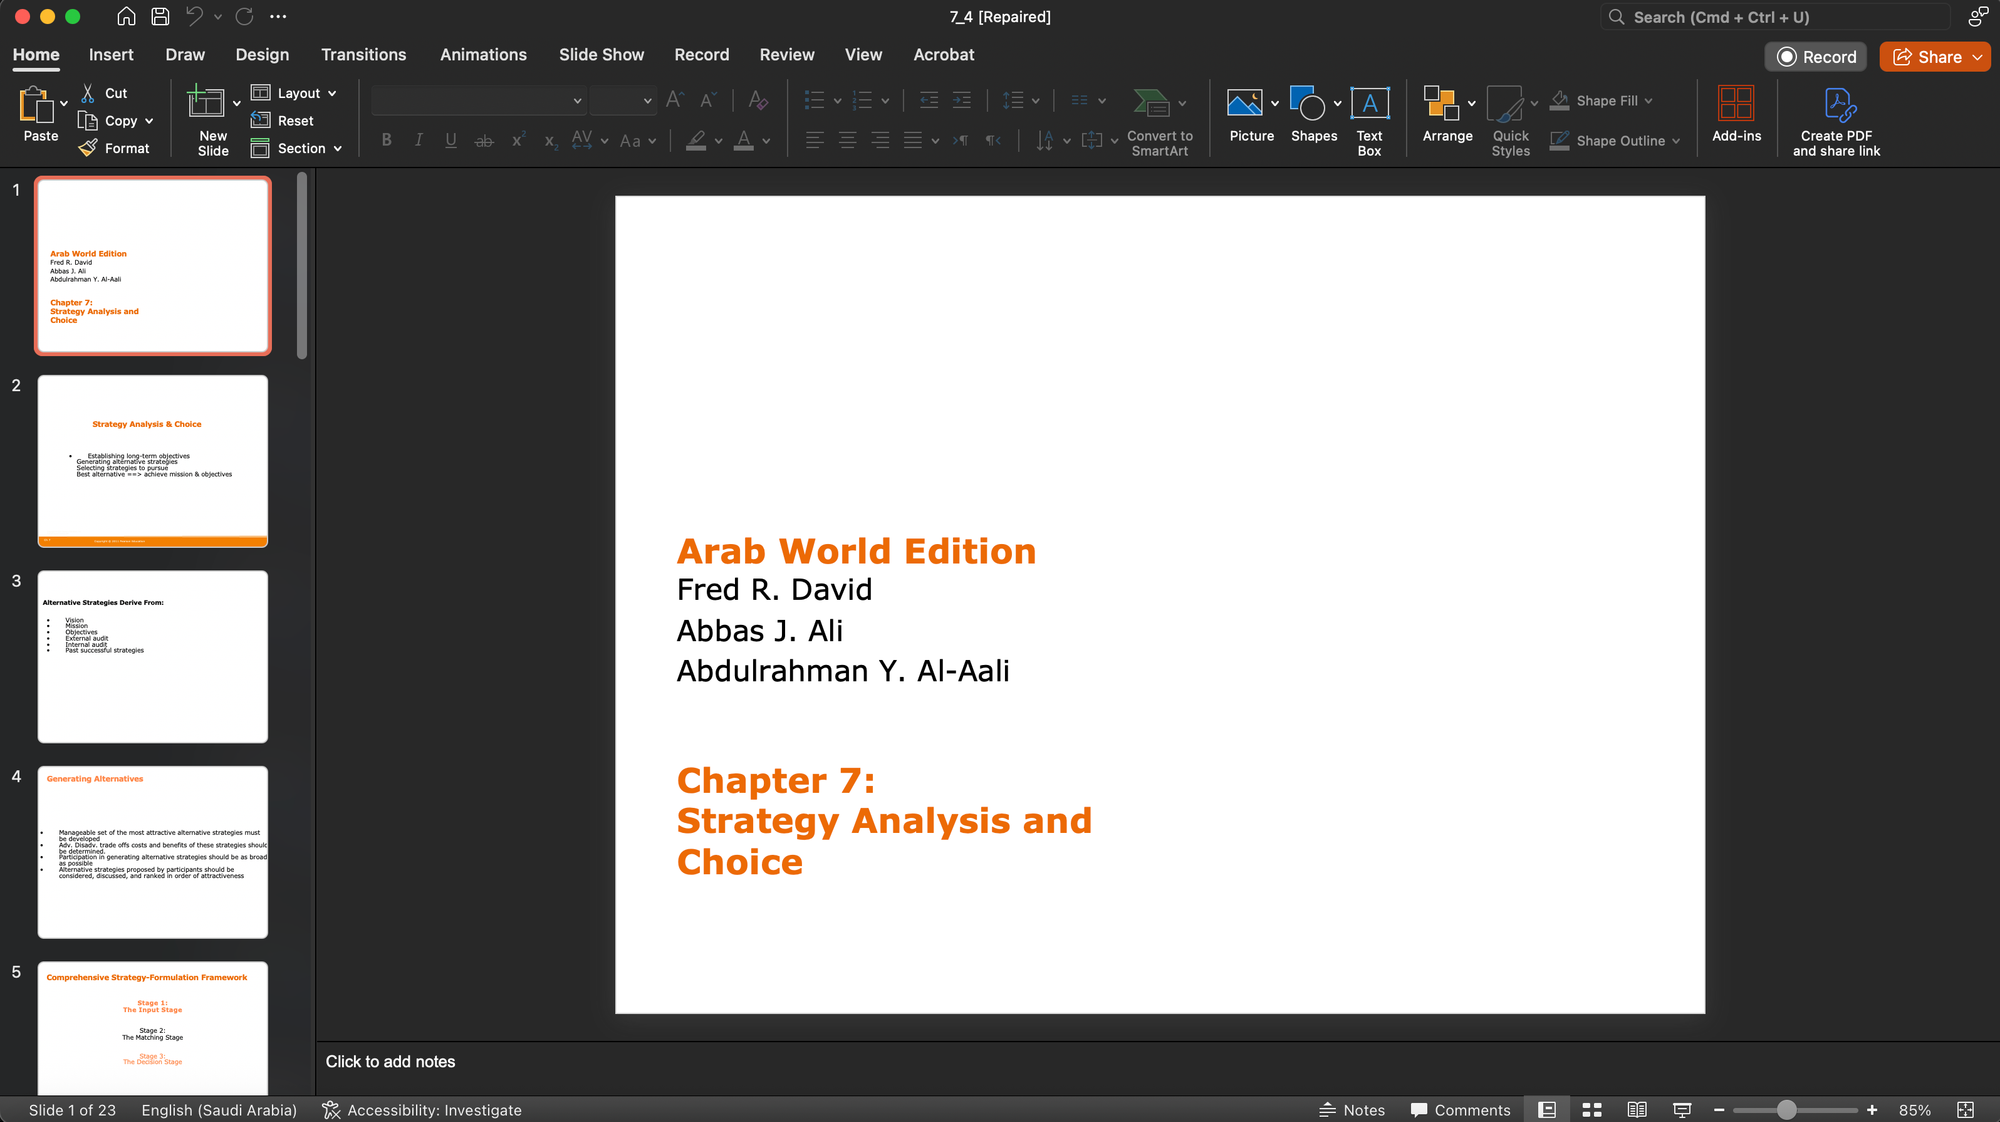This screenshot has width=2000, height=1122.
Task: Switch to the Transitions tab
Action: point(363,55)
